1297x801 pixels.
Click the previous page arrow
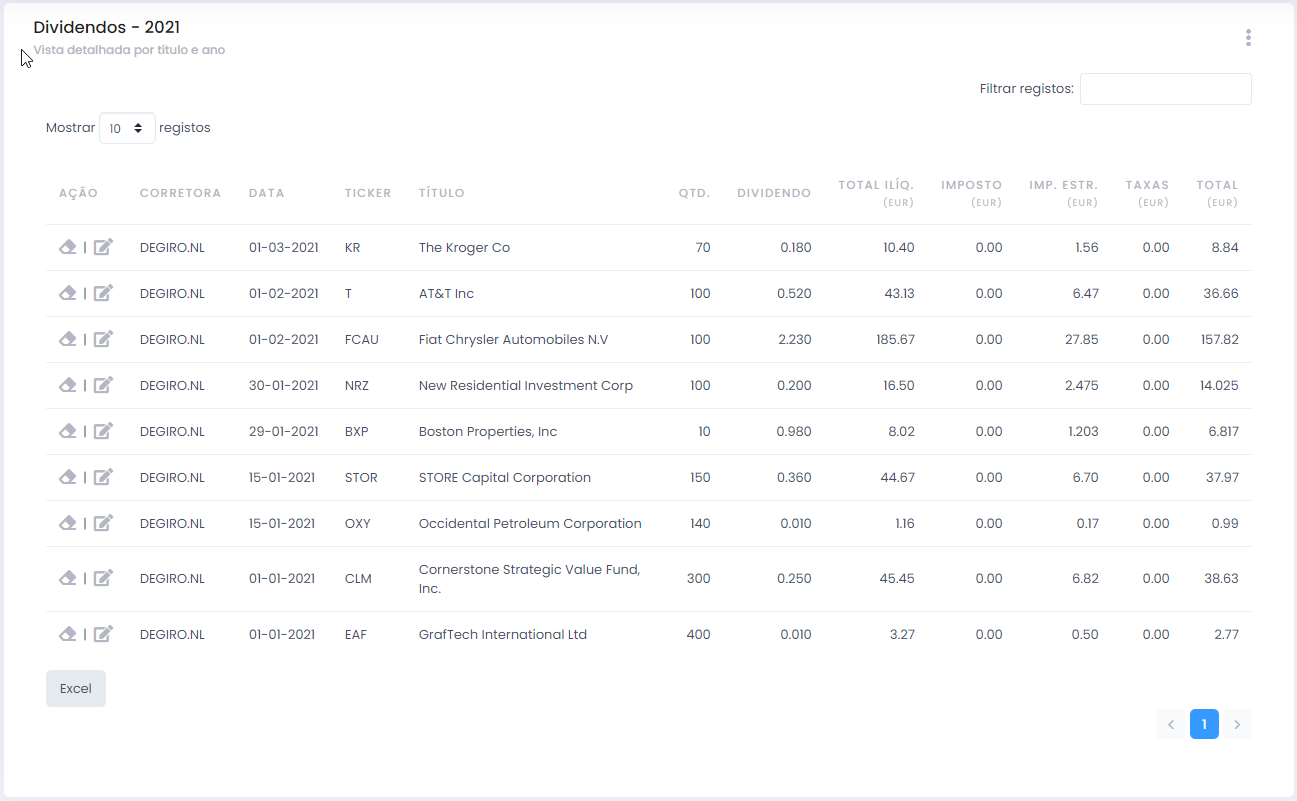pyautogui.click(x=1171, y=724)
